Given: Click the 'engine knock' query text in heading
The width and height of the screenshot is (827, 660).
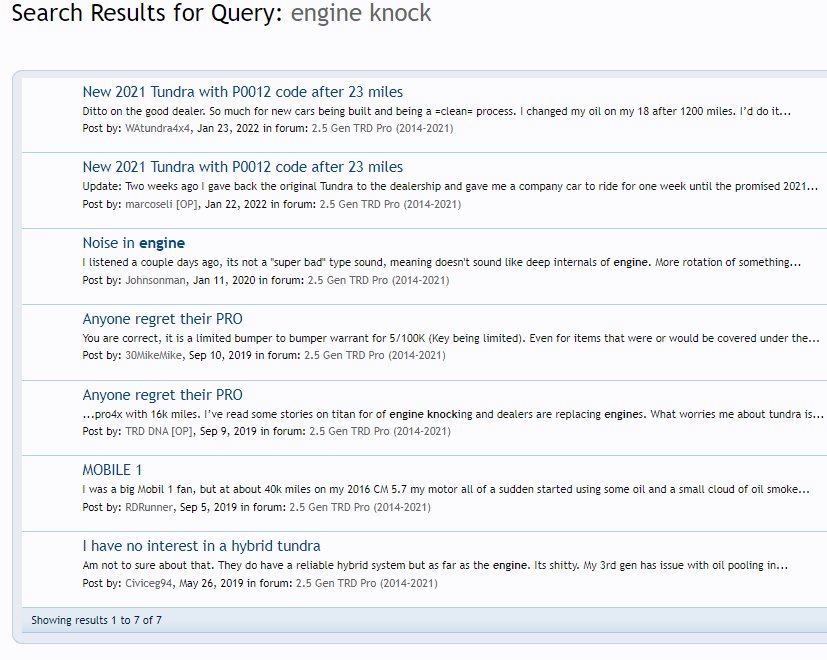Looking at the screenshot, I should point(361,13).
